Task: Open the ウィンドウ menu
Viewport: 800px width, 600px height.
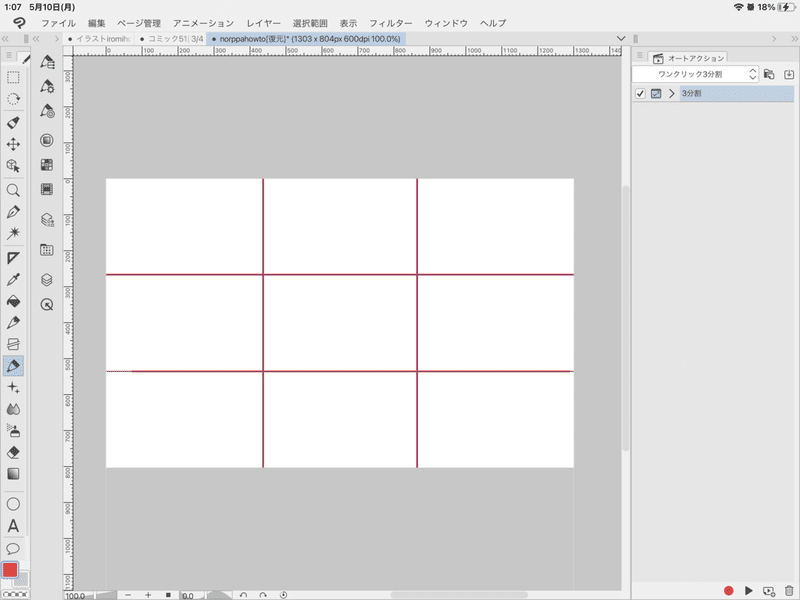Action: [446, 23]
